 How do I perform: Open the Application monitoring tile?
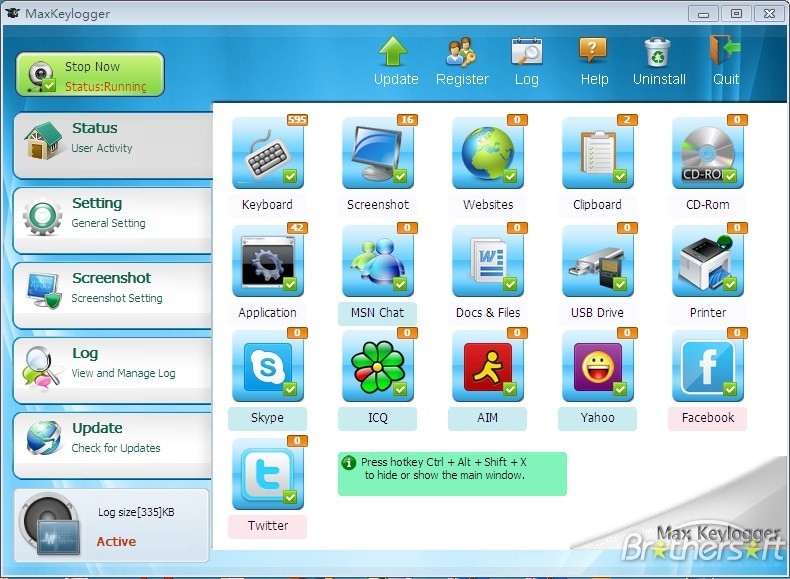268,261
